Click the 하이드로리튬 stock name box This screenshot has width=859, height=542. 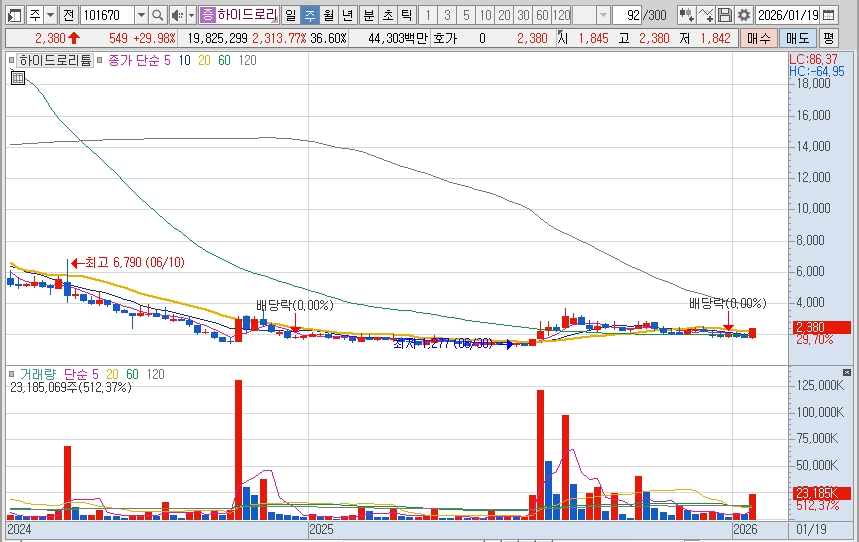pyautogui.click(x=247, y=15)
